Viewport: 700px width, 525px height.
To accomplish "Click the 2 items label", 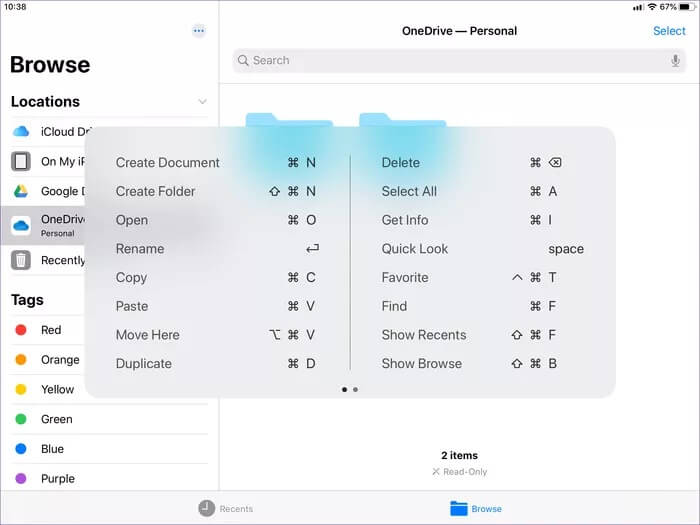I will click(x=459, y=455).
